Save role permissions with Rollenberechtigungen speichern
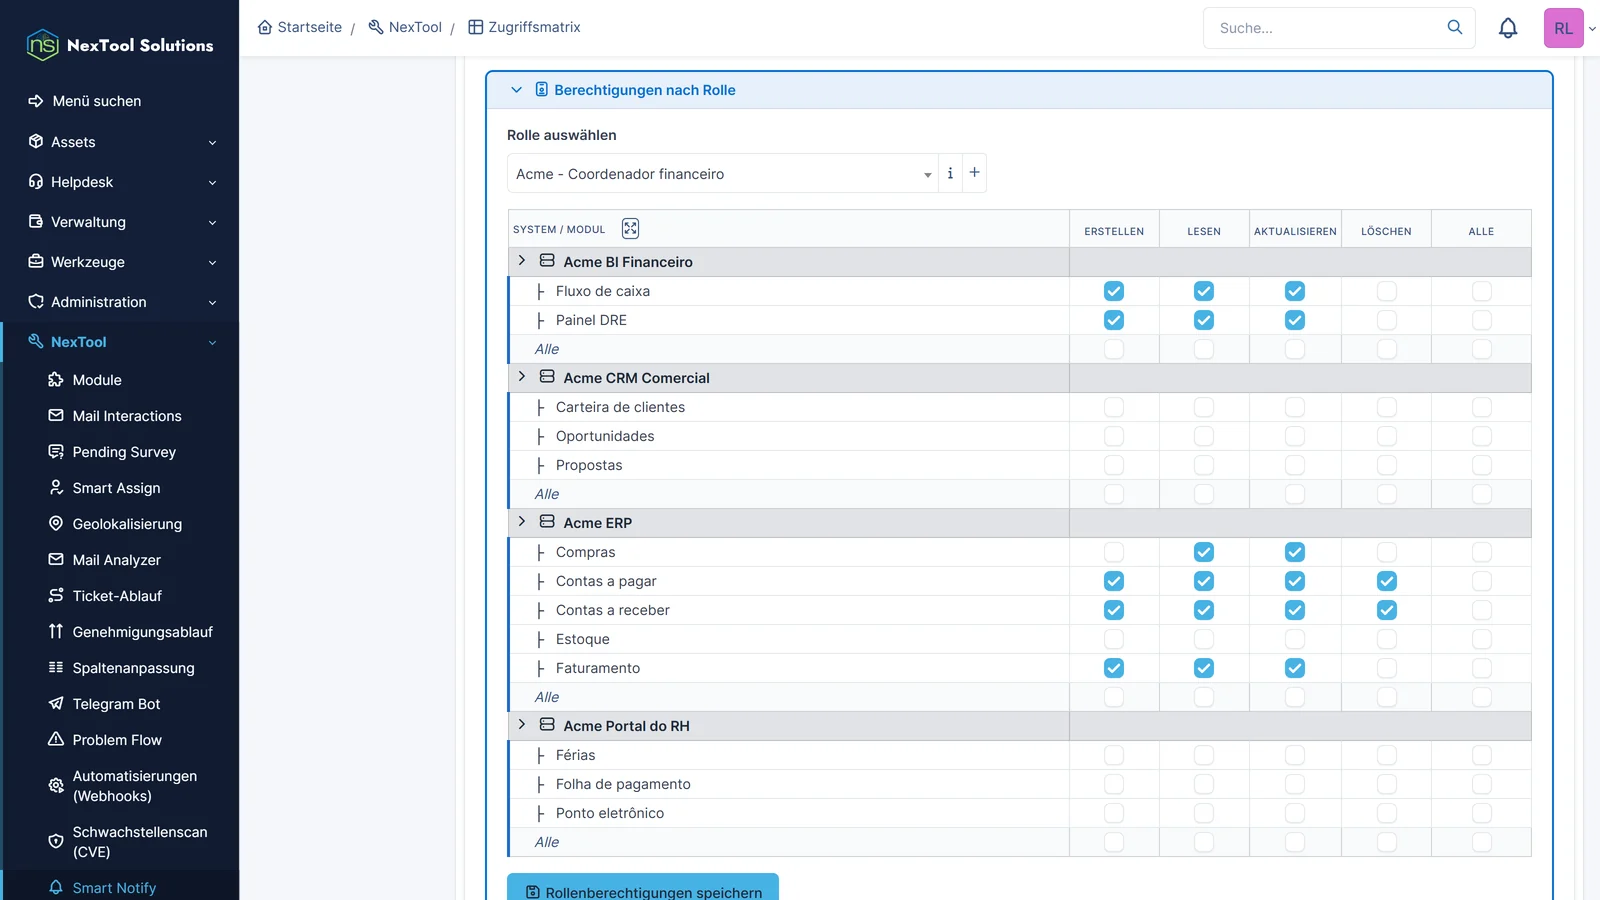The width and height of the screenshot is (1600, 900). [643, 888]
